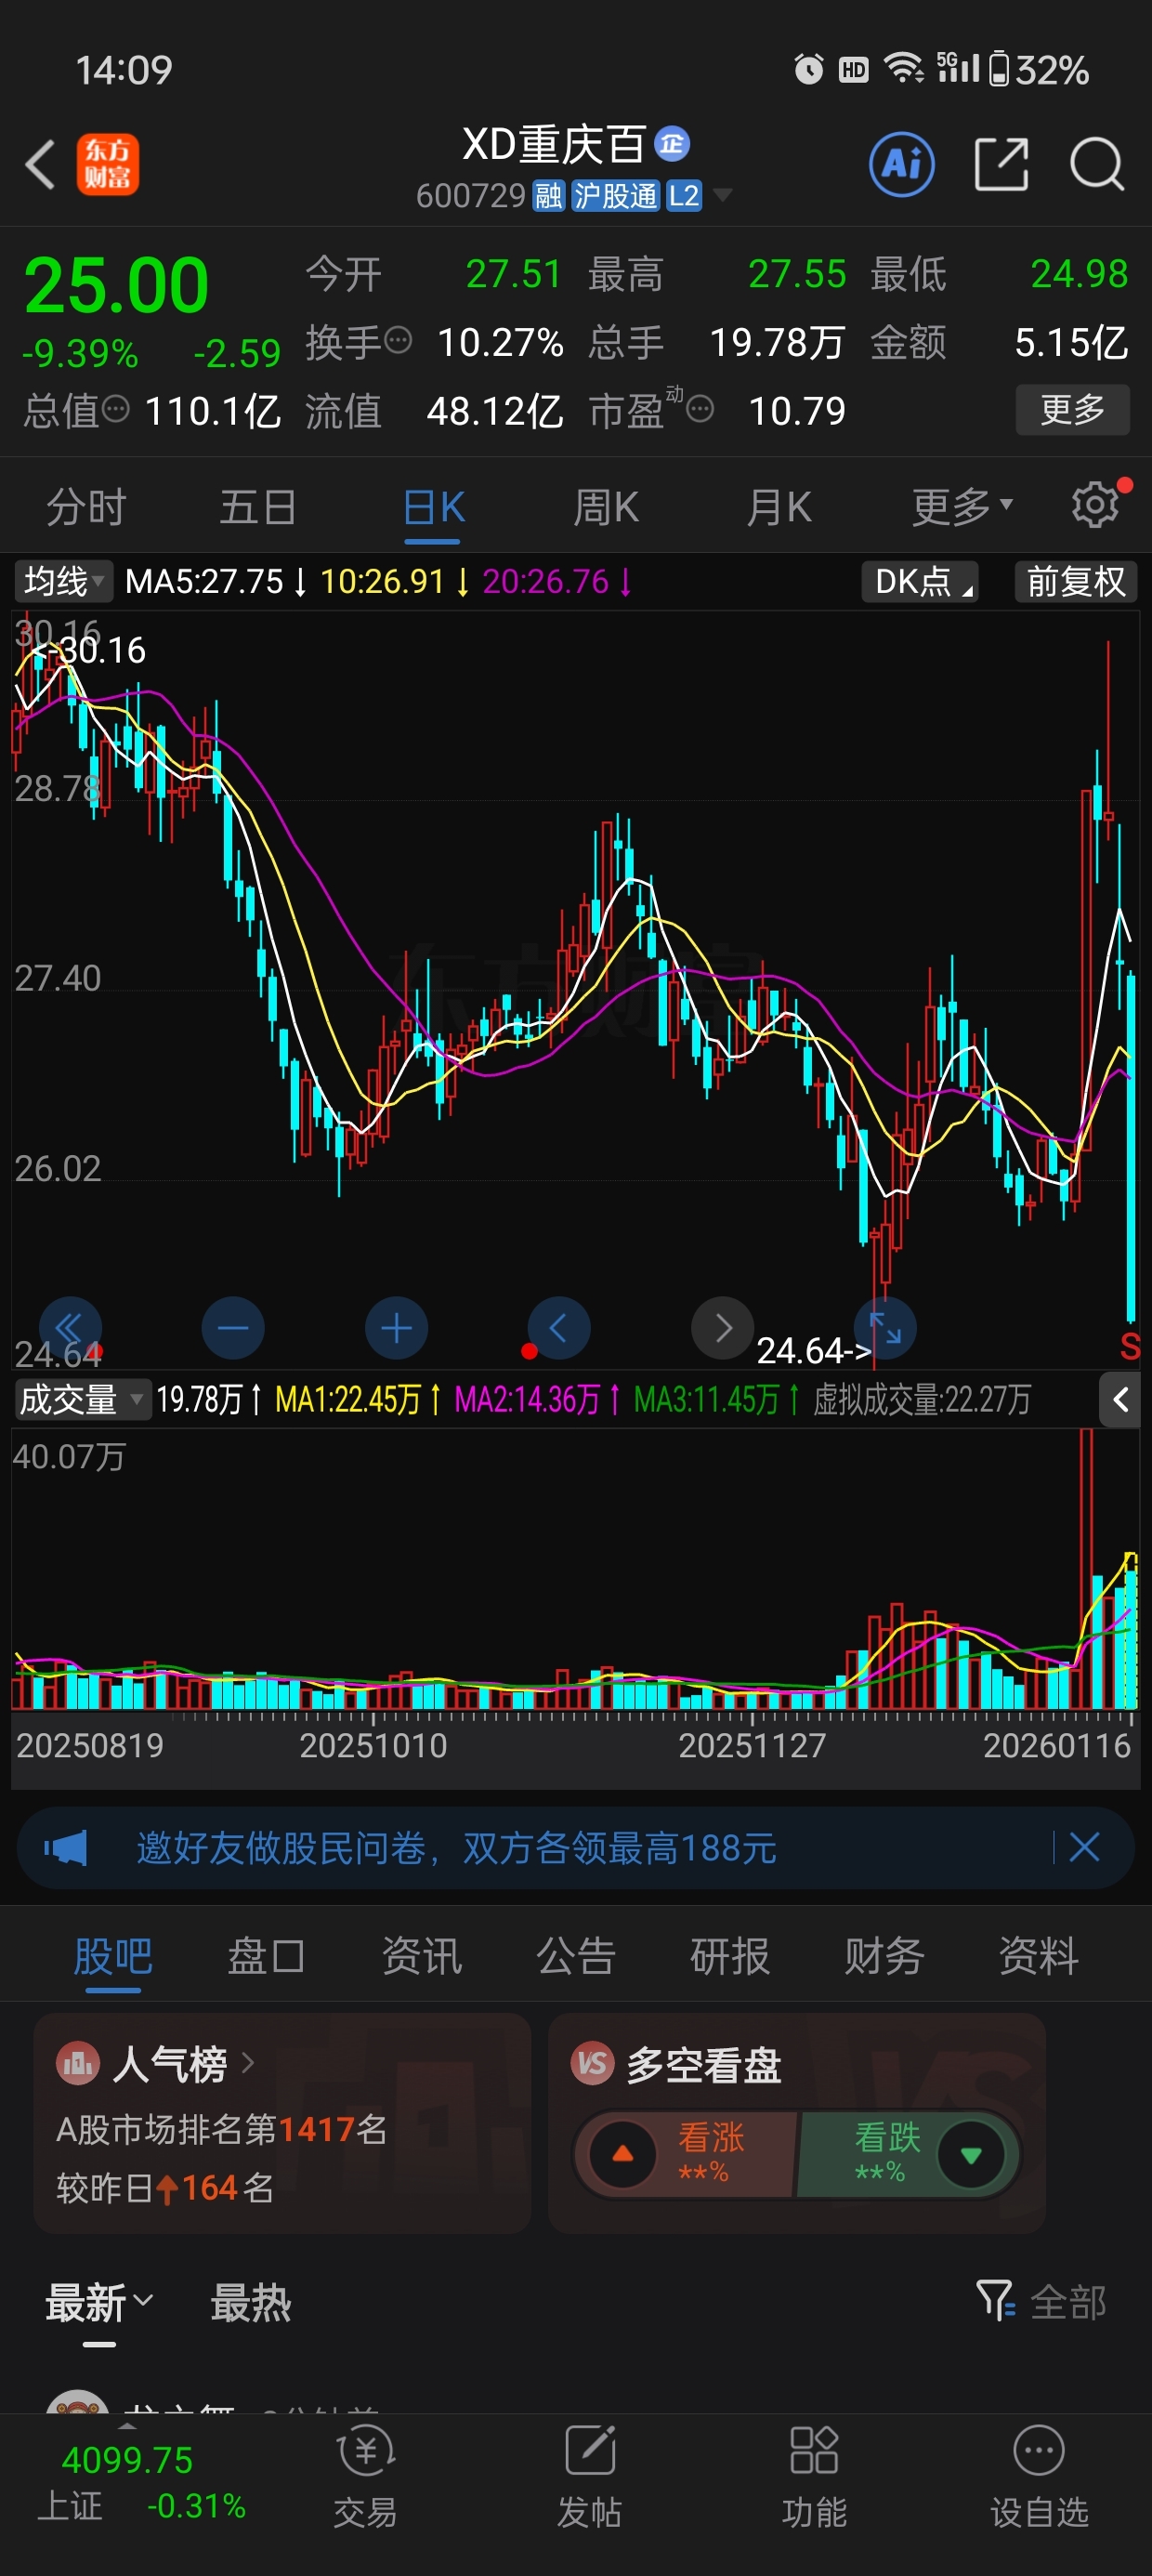This screenshot has height=2576, width=1152.
Task: Tap the info icon beside 总值
Action: coord(116,409)
